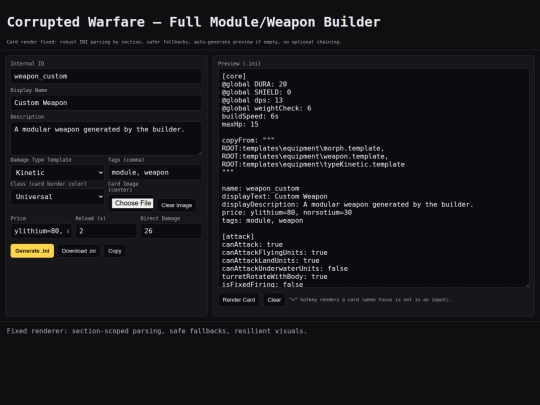
Task: Click the '@global DURA: 20' preview line
Action: pos(254,84)
